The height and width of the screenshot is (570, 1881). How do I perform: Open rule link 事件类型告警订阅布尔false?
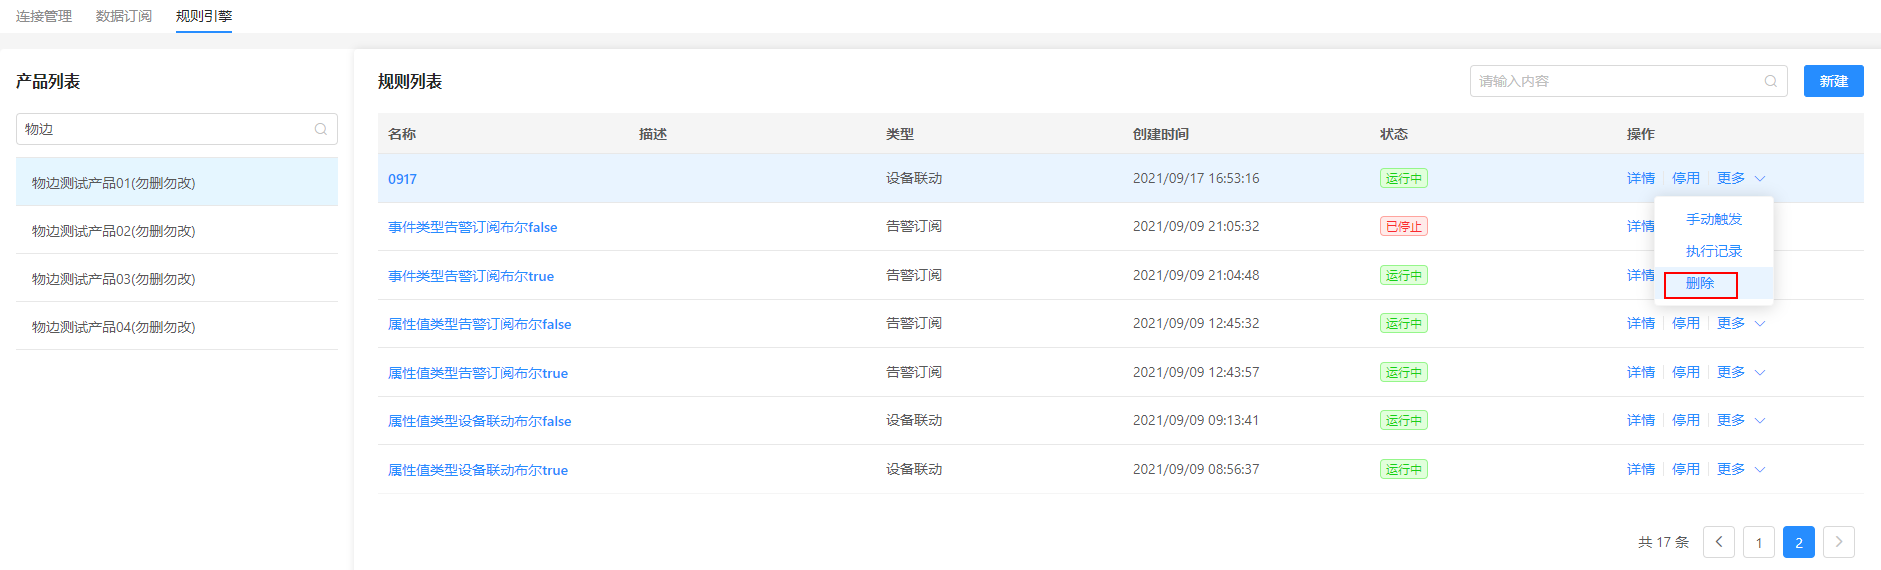pos(473,227)
